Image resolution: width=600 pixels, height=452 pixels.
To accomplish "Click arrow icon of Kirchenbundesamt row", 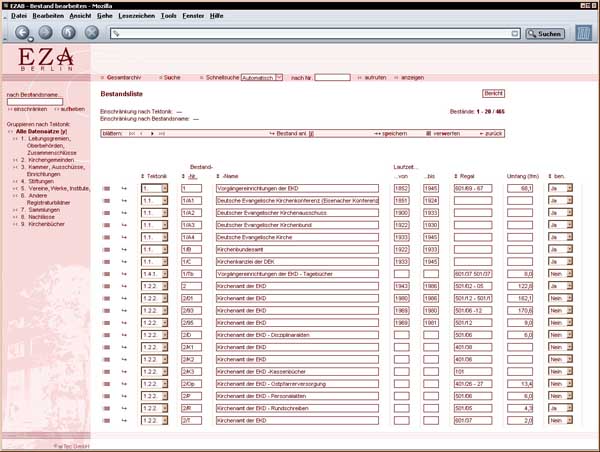I will [124, 250].
